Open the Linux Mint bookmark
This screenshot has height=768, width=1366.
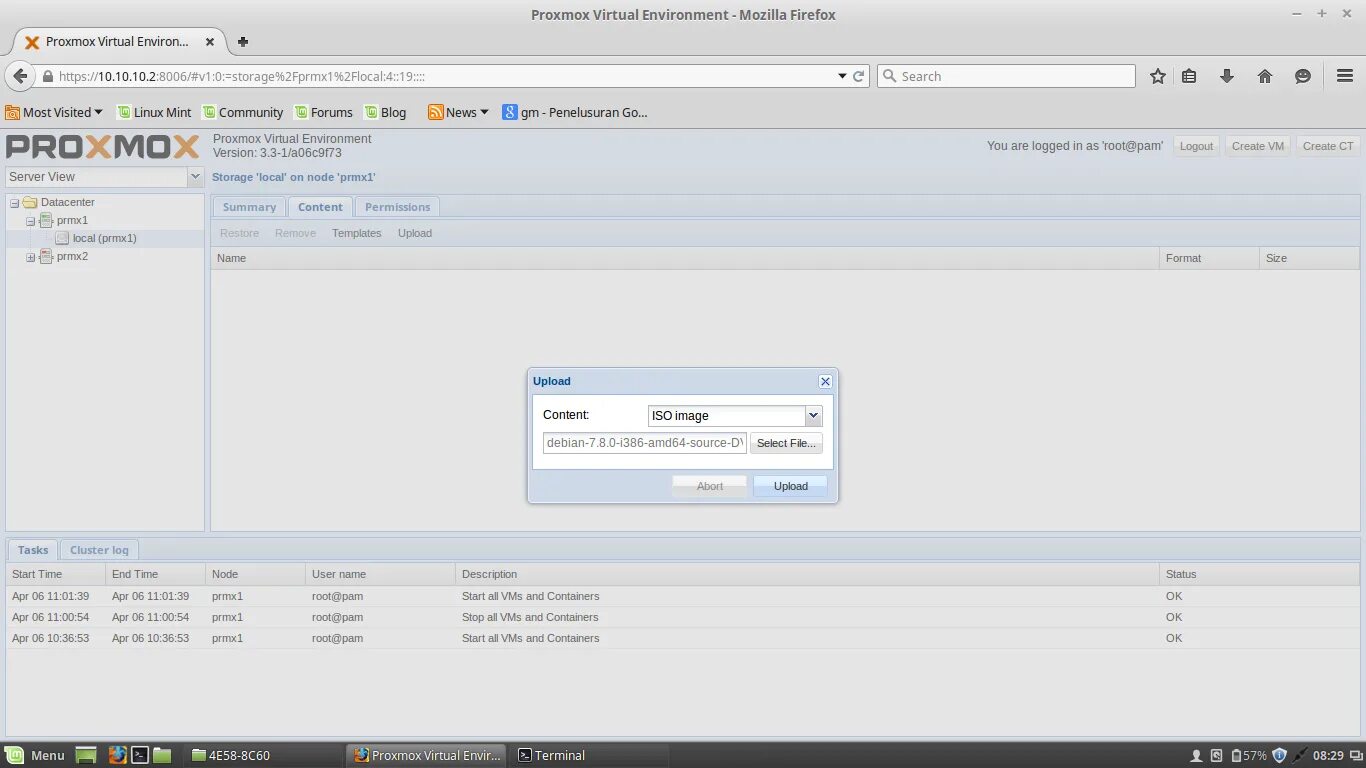pos(154,112)
